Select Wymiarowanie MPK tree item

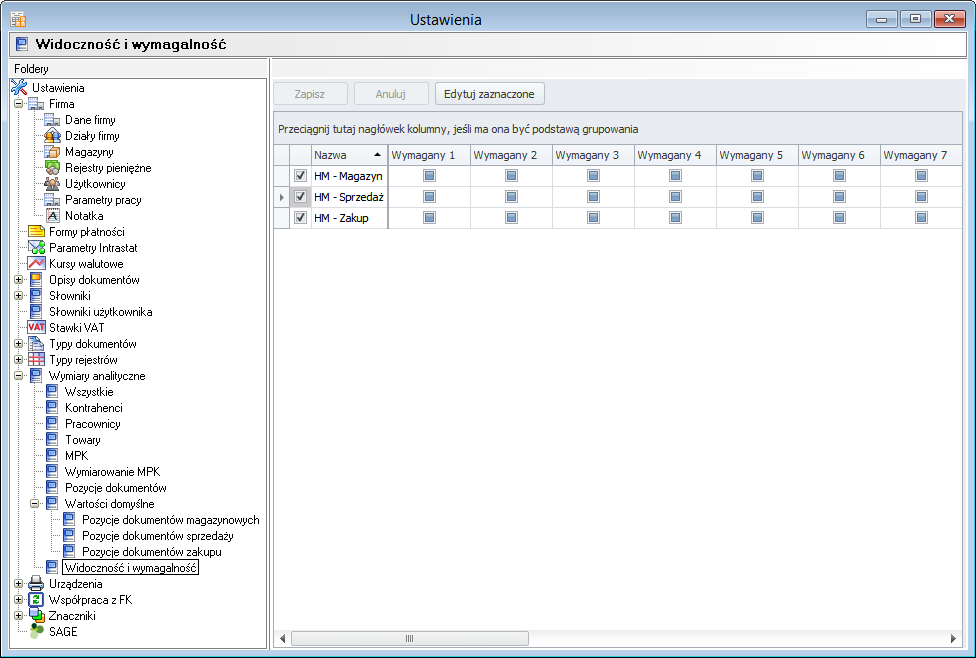(x=113, y=472)
